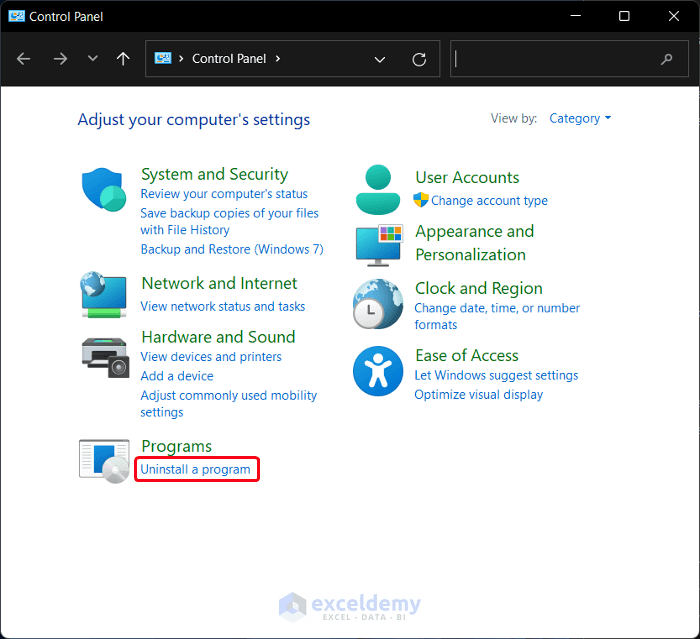Click the search magnifier icon
Viewport: 700px width, 639px height.
click(x=667, y=59)
